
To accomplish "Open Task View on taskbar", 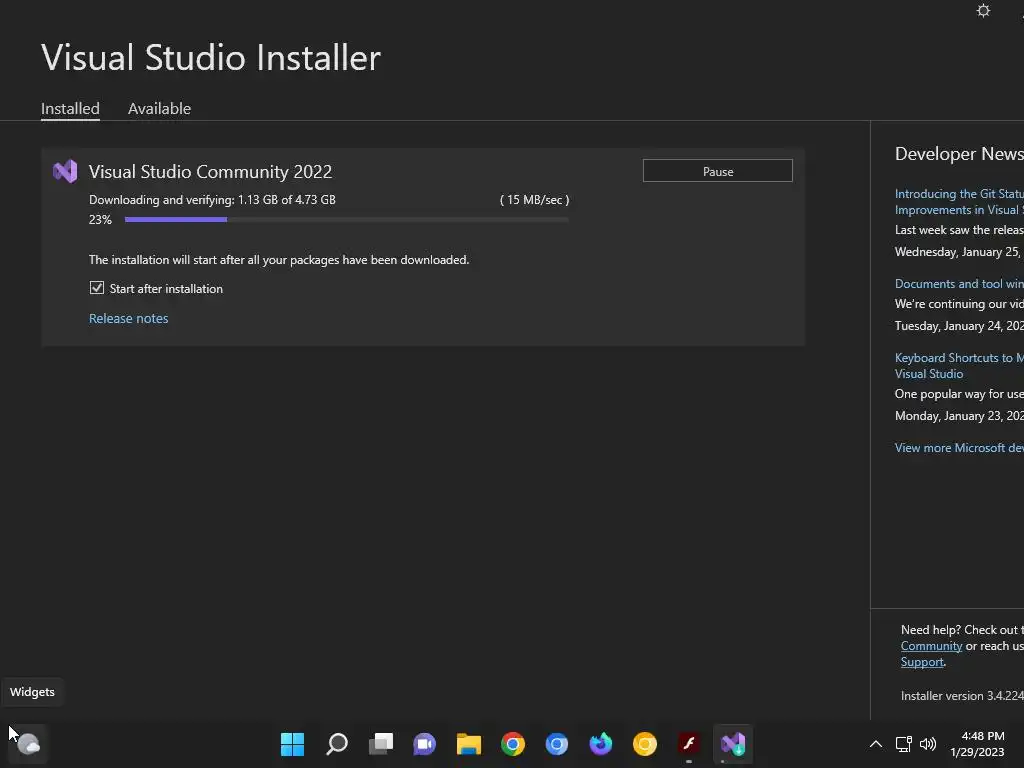I will (381, 744).
